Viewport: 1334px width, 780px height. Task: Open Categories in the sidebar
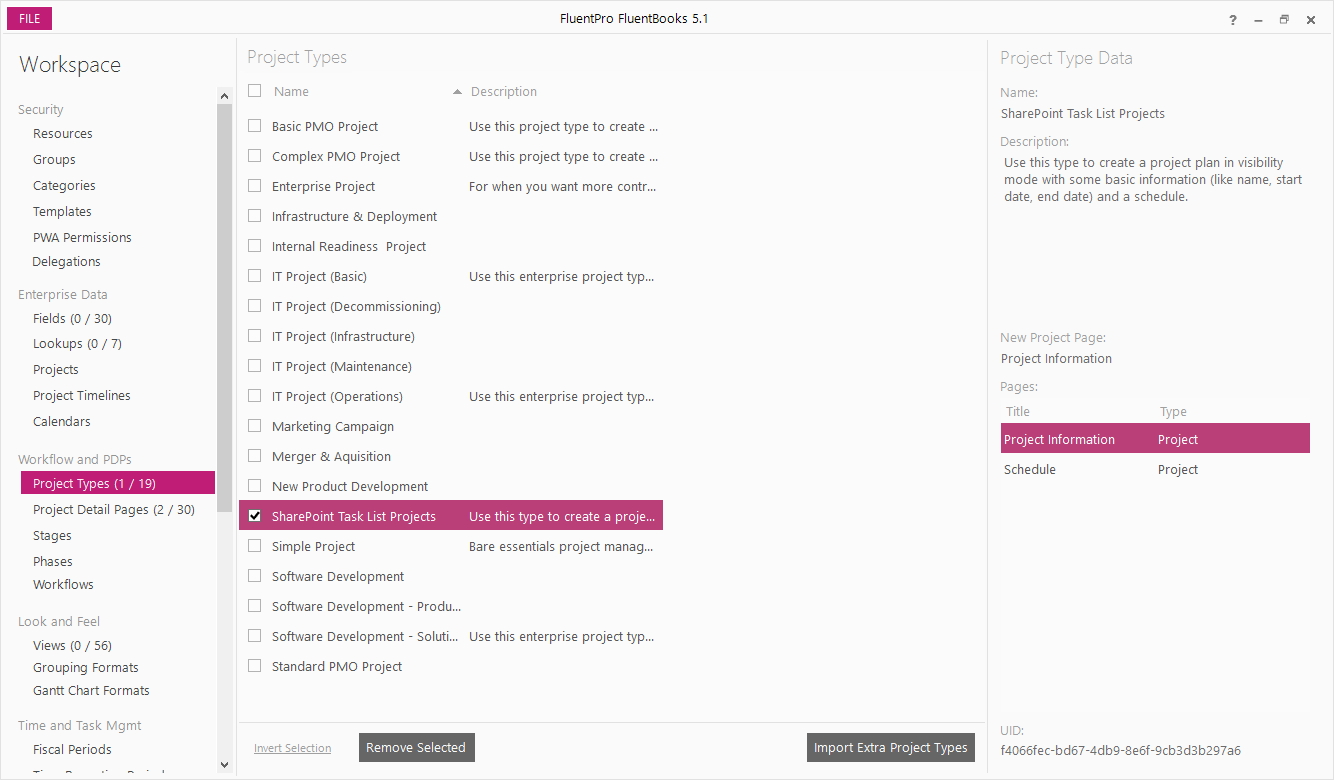point(64,186)
